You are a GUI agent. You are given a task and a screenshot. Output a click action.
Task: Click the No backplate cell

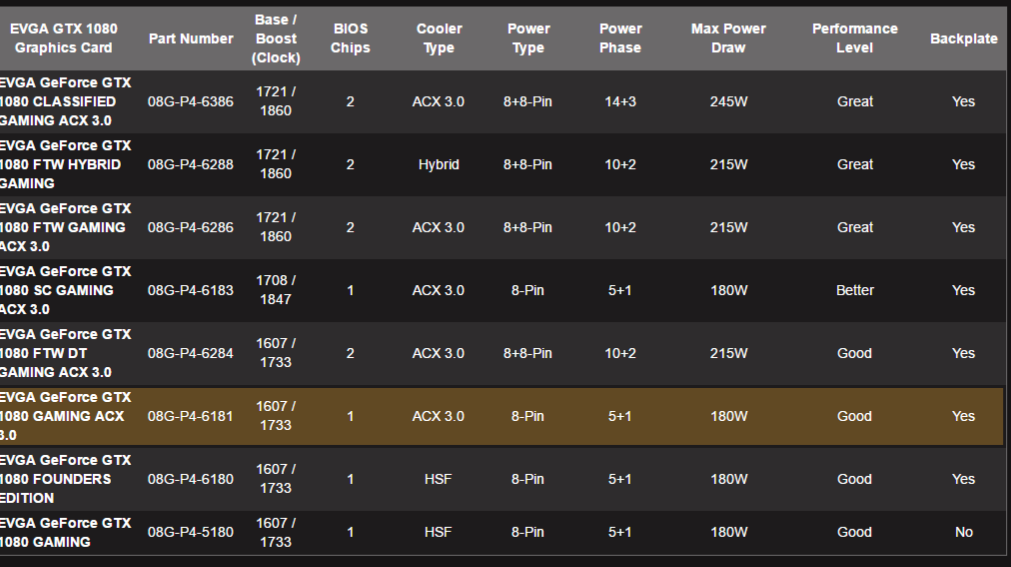964,532
